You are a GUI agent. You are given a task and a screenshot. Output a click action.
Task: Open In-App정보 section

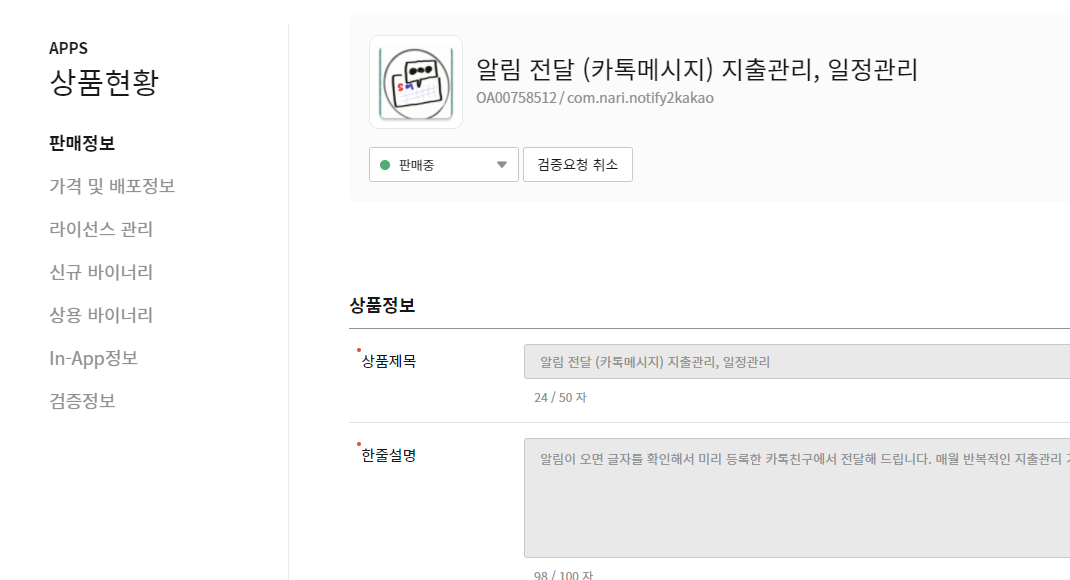pos(93,358)
